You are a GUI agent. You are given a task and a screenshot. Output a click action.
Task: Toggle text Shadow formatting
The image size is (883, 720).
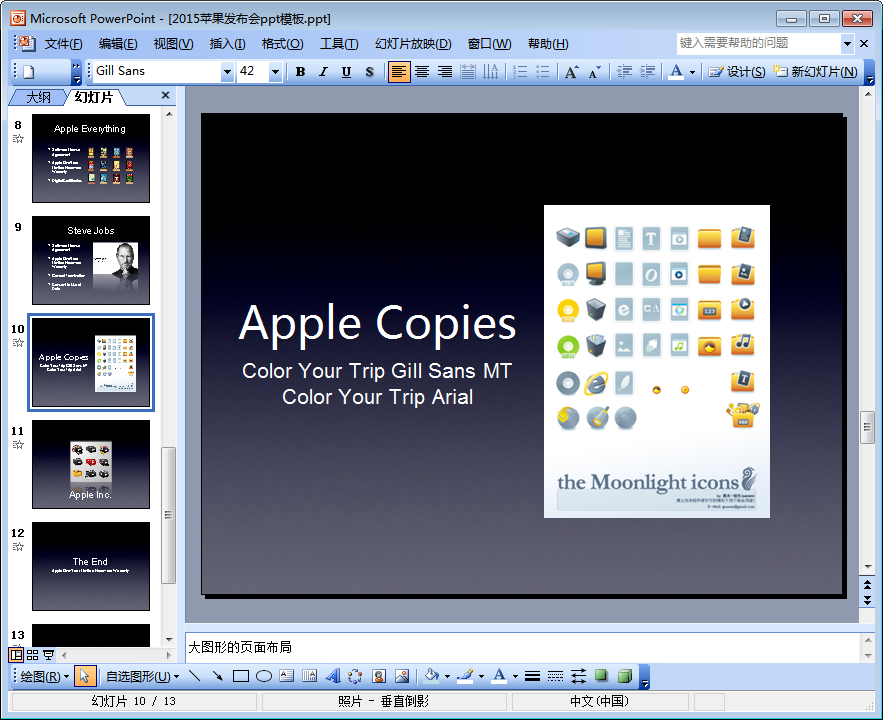pos(369,71)
